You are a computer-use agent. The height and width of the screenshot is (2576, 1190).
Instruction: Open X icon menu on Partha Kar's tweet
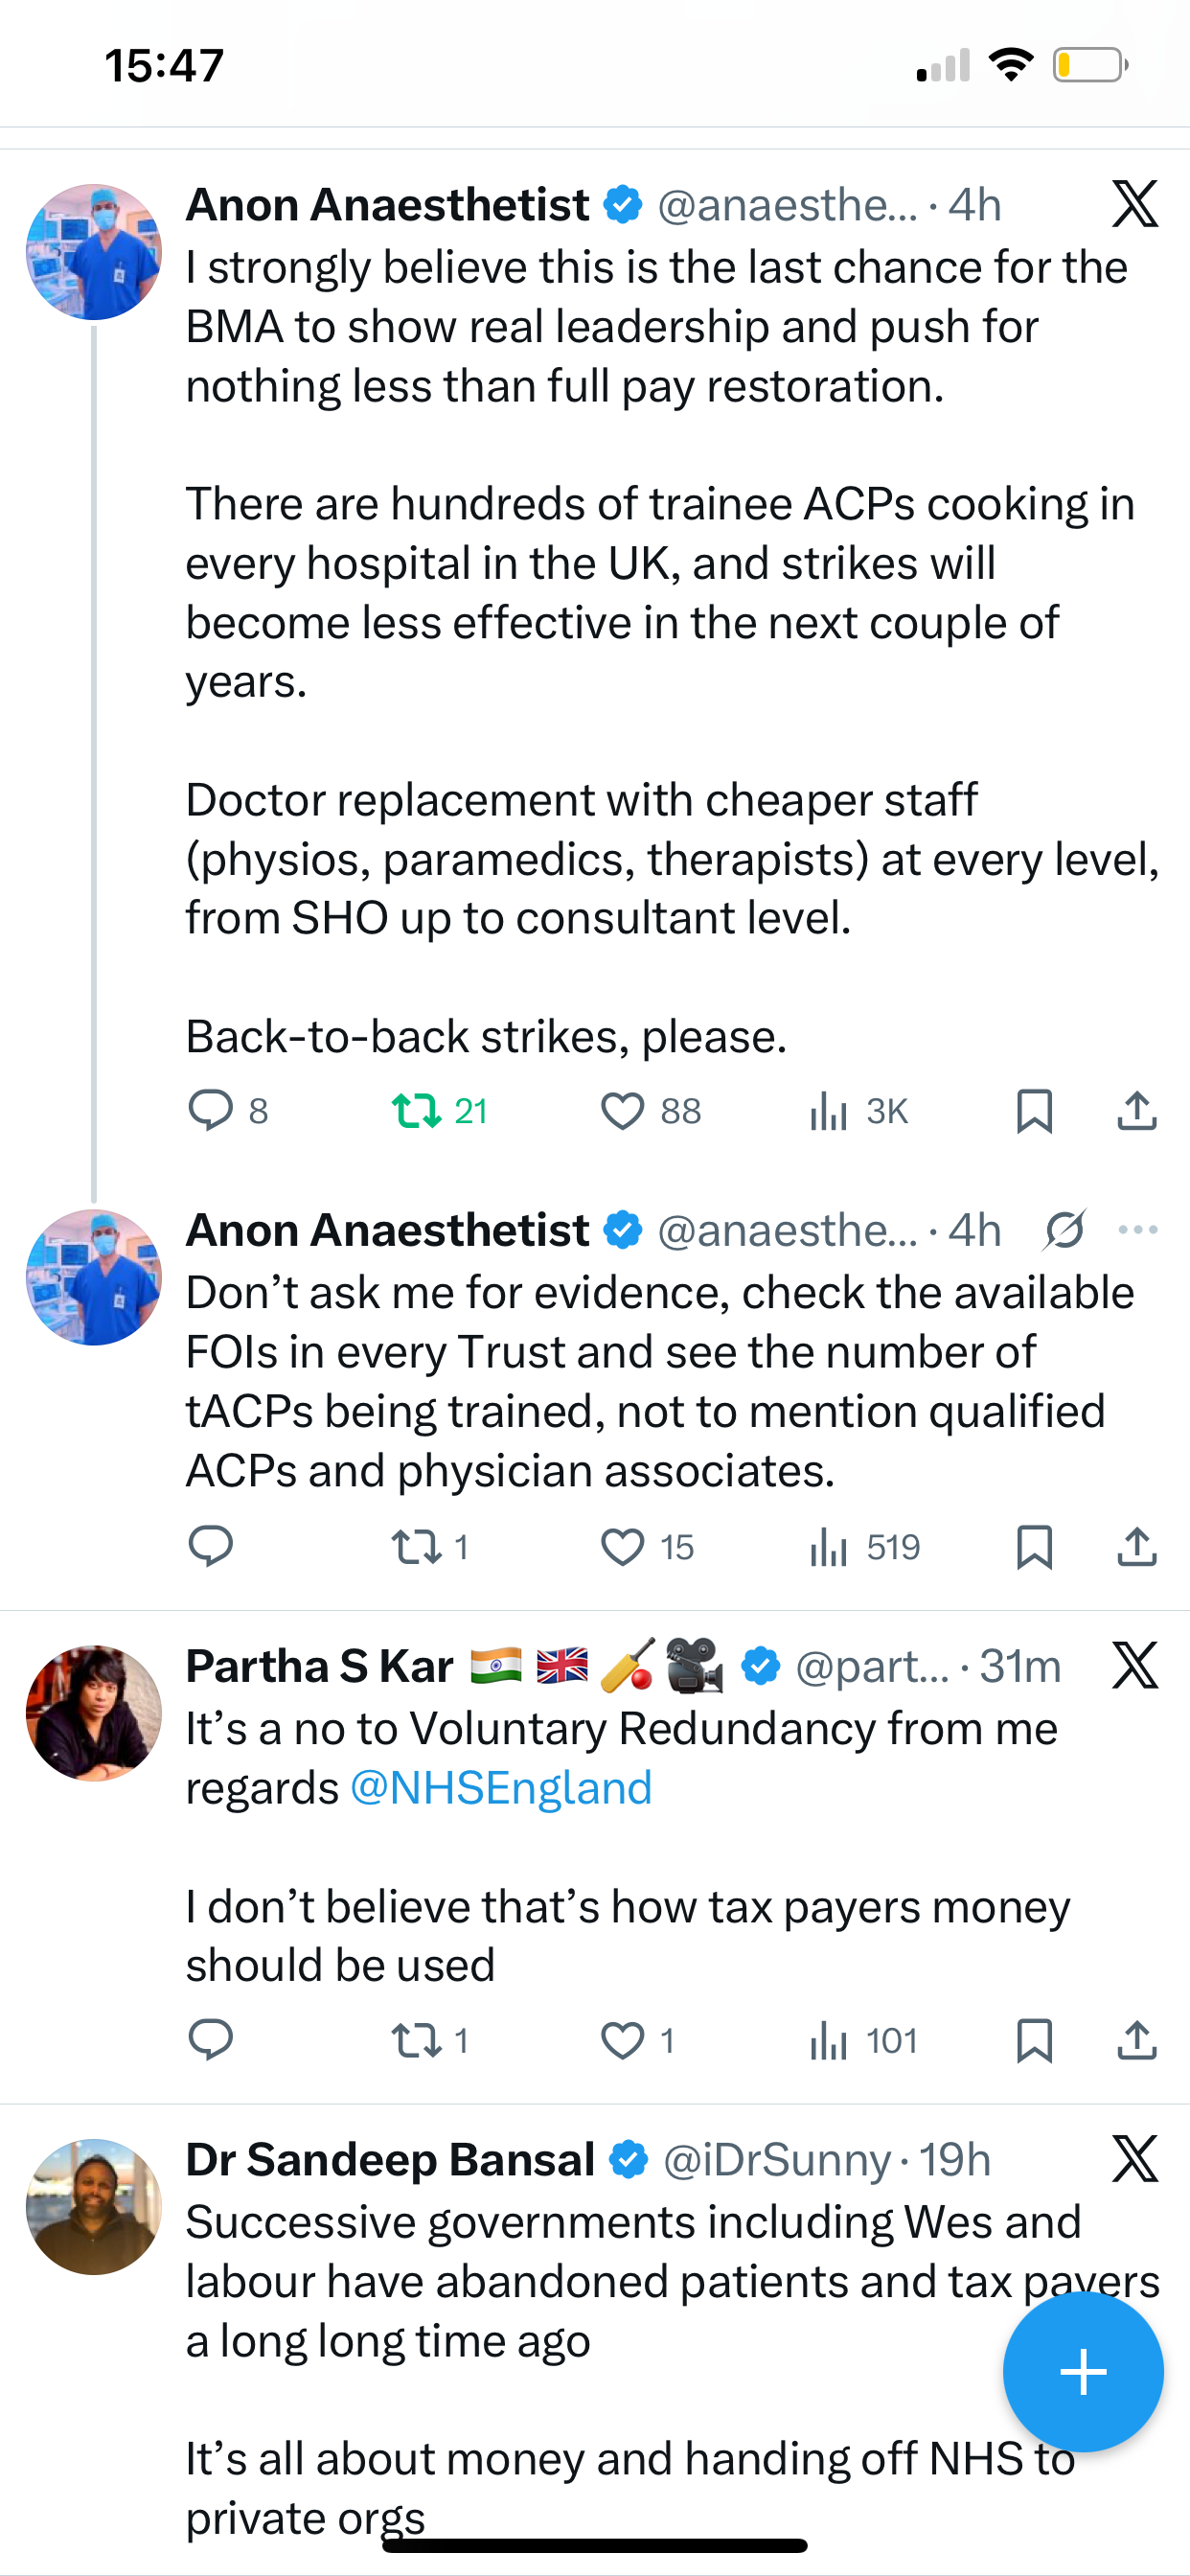pyautogui.click(x=1135, y=1666)
